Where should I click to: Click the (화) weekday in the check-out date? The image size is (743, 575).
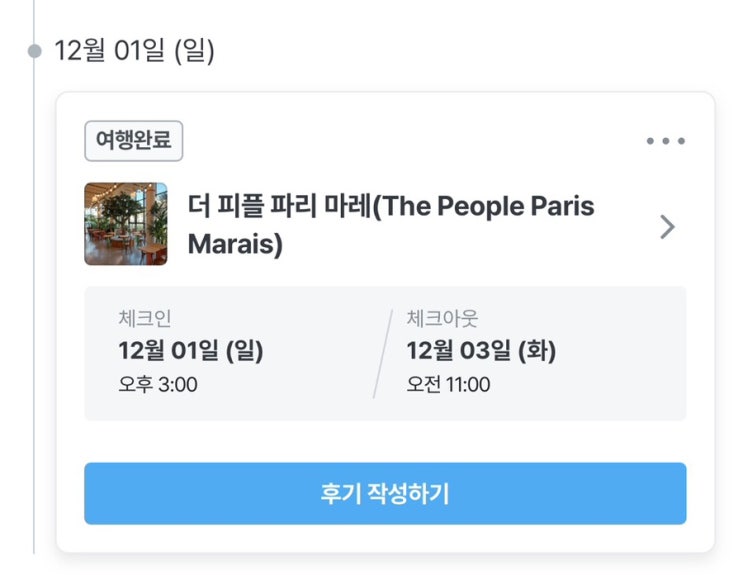point(534,351)
